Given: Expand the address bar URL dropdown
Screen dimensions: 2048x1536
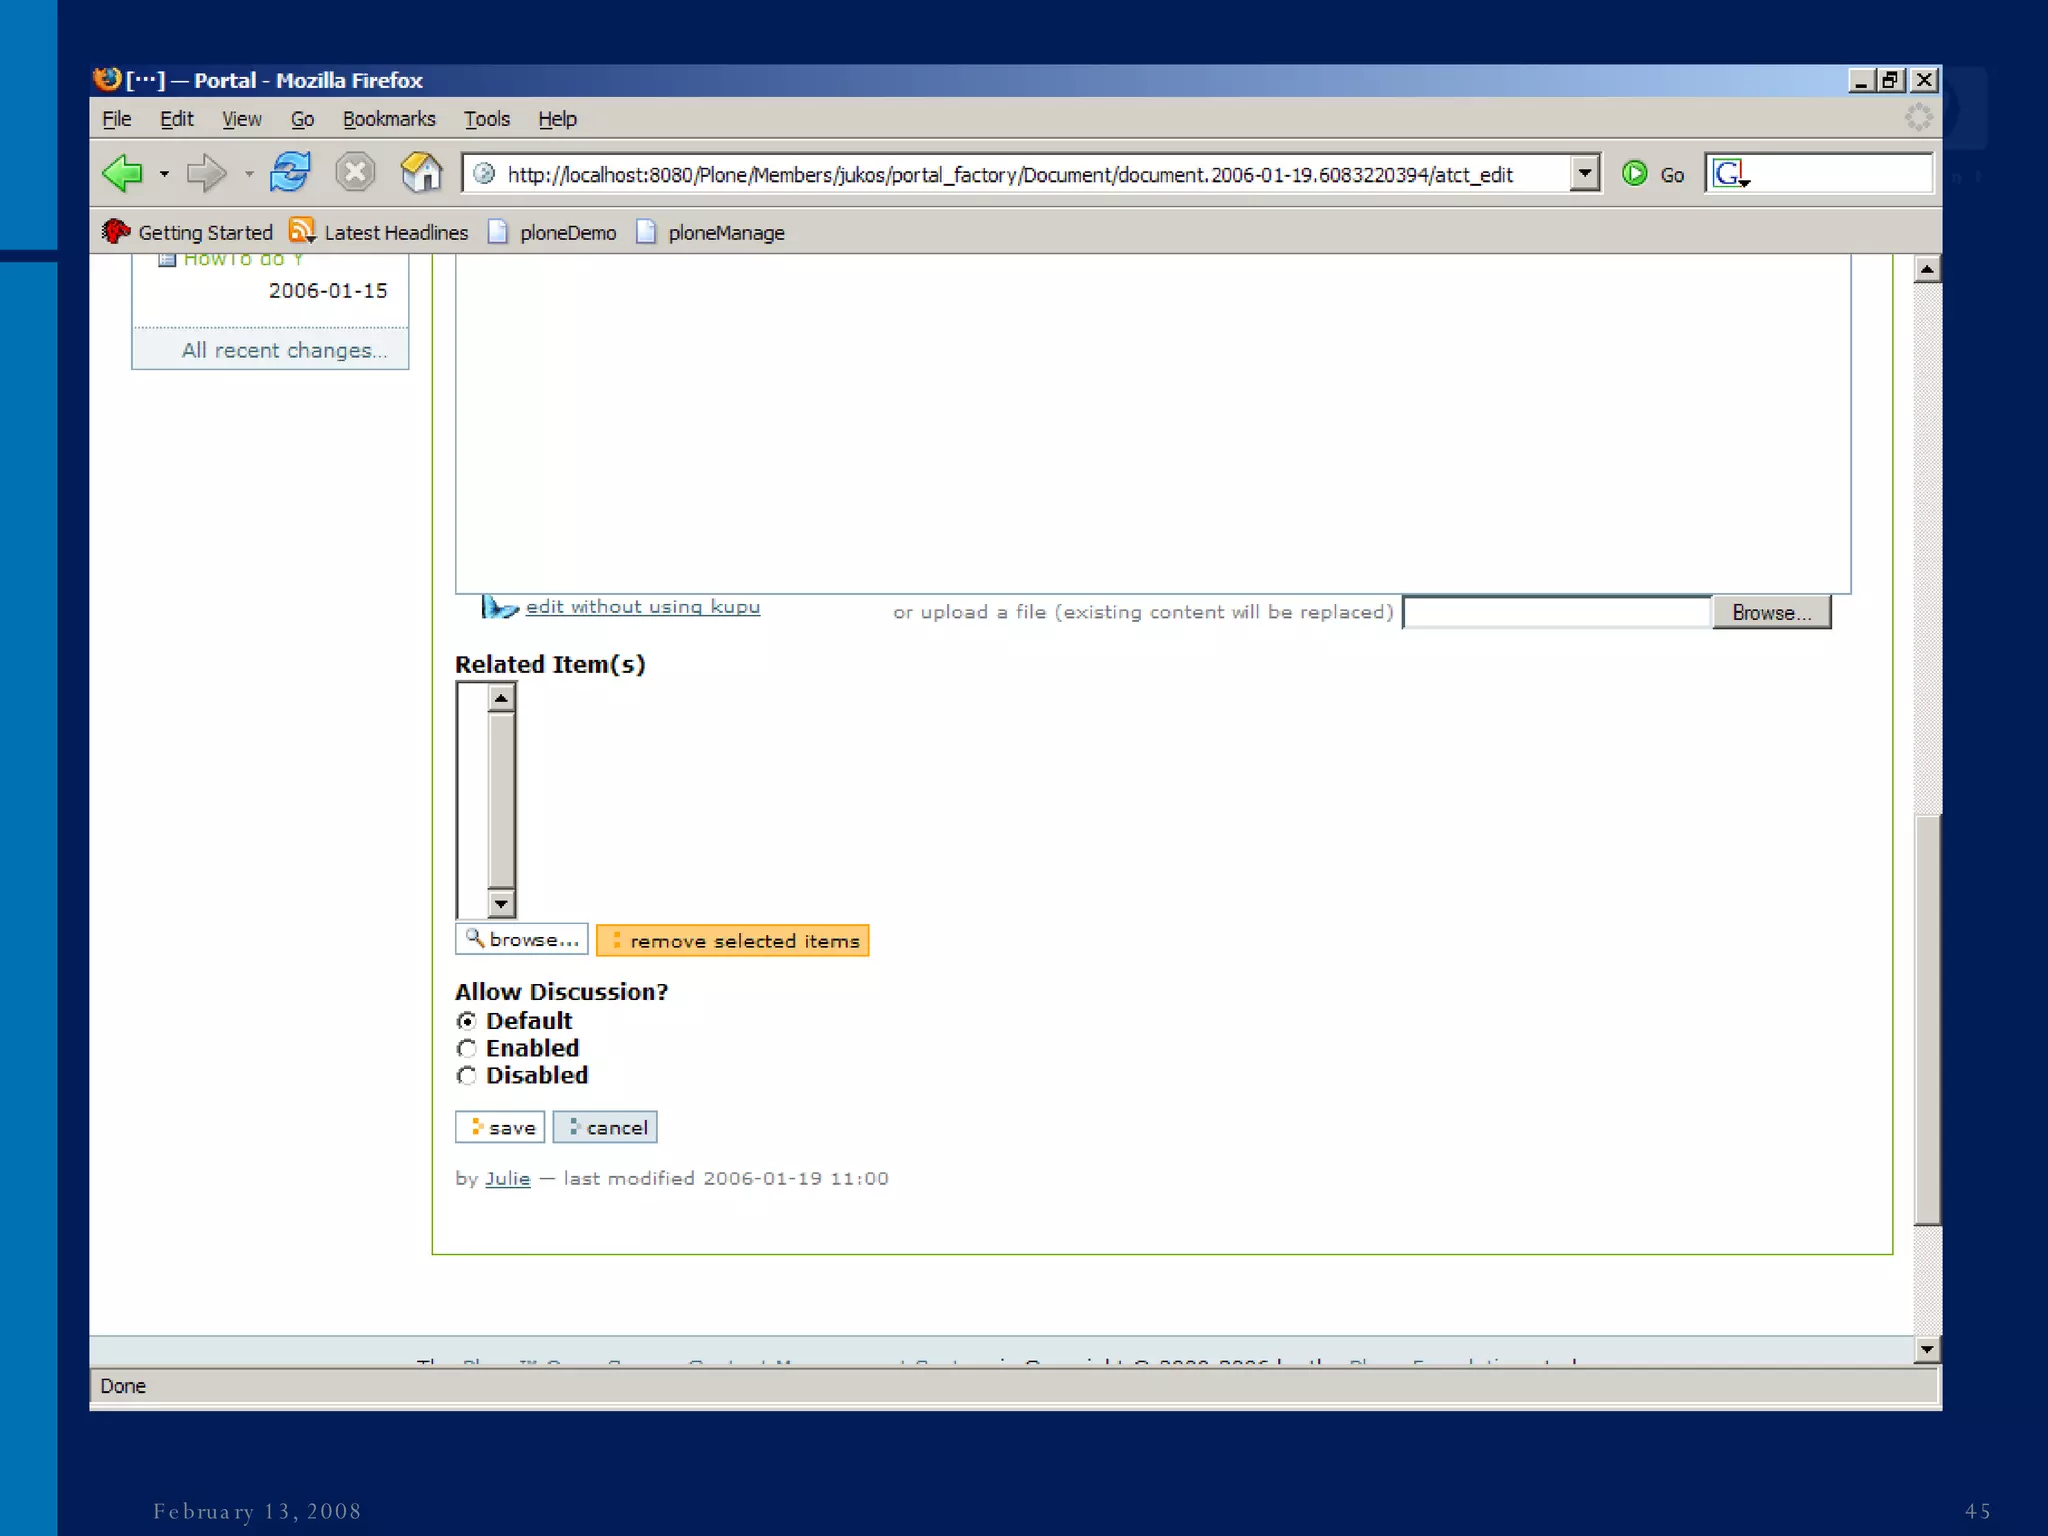Looking at the screenshot, I should (1584, 173).
